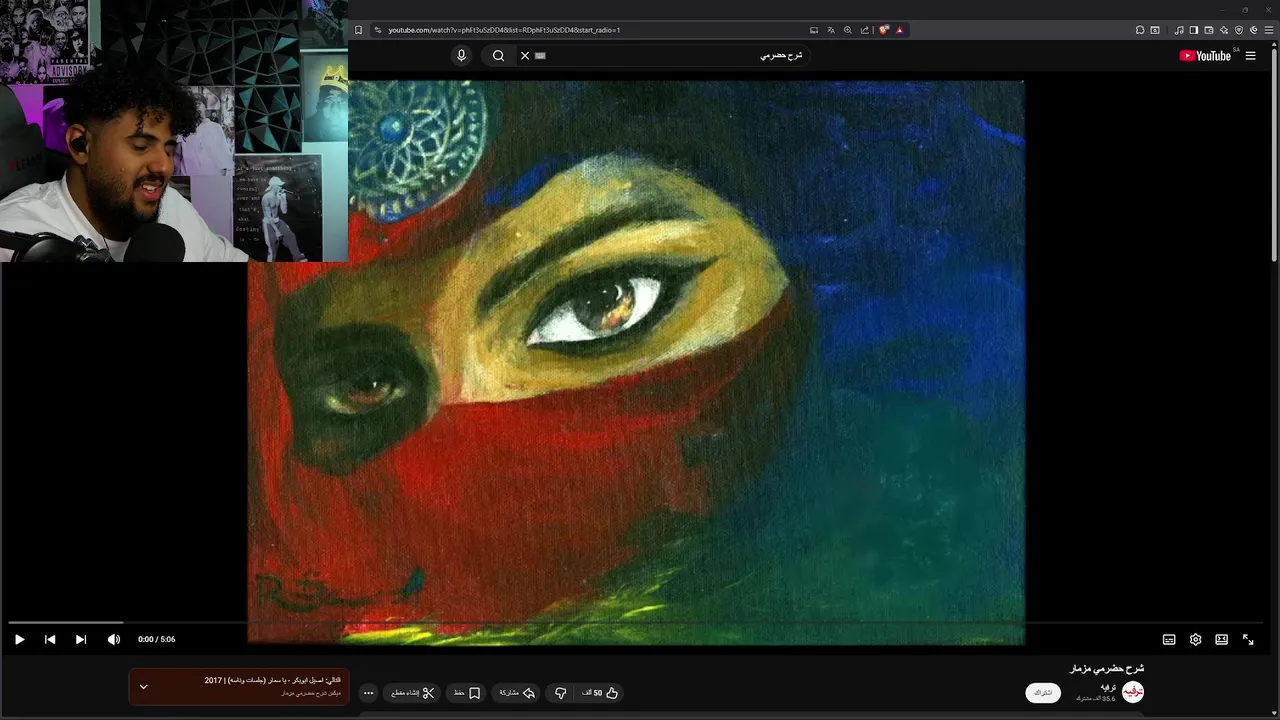Open Brave Wallet icon

1209,30
